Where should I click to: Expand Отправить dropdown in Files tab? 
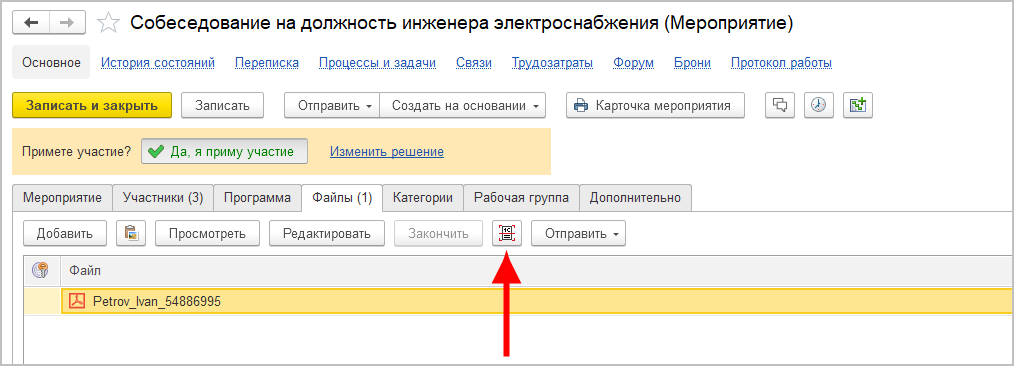click(579, 233)
